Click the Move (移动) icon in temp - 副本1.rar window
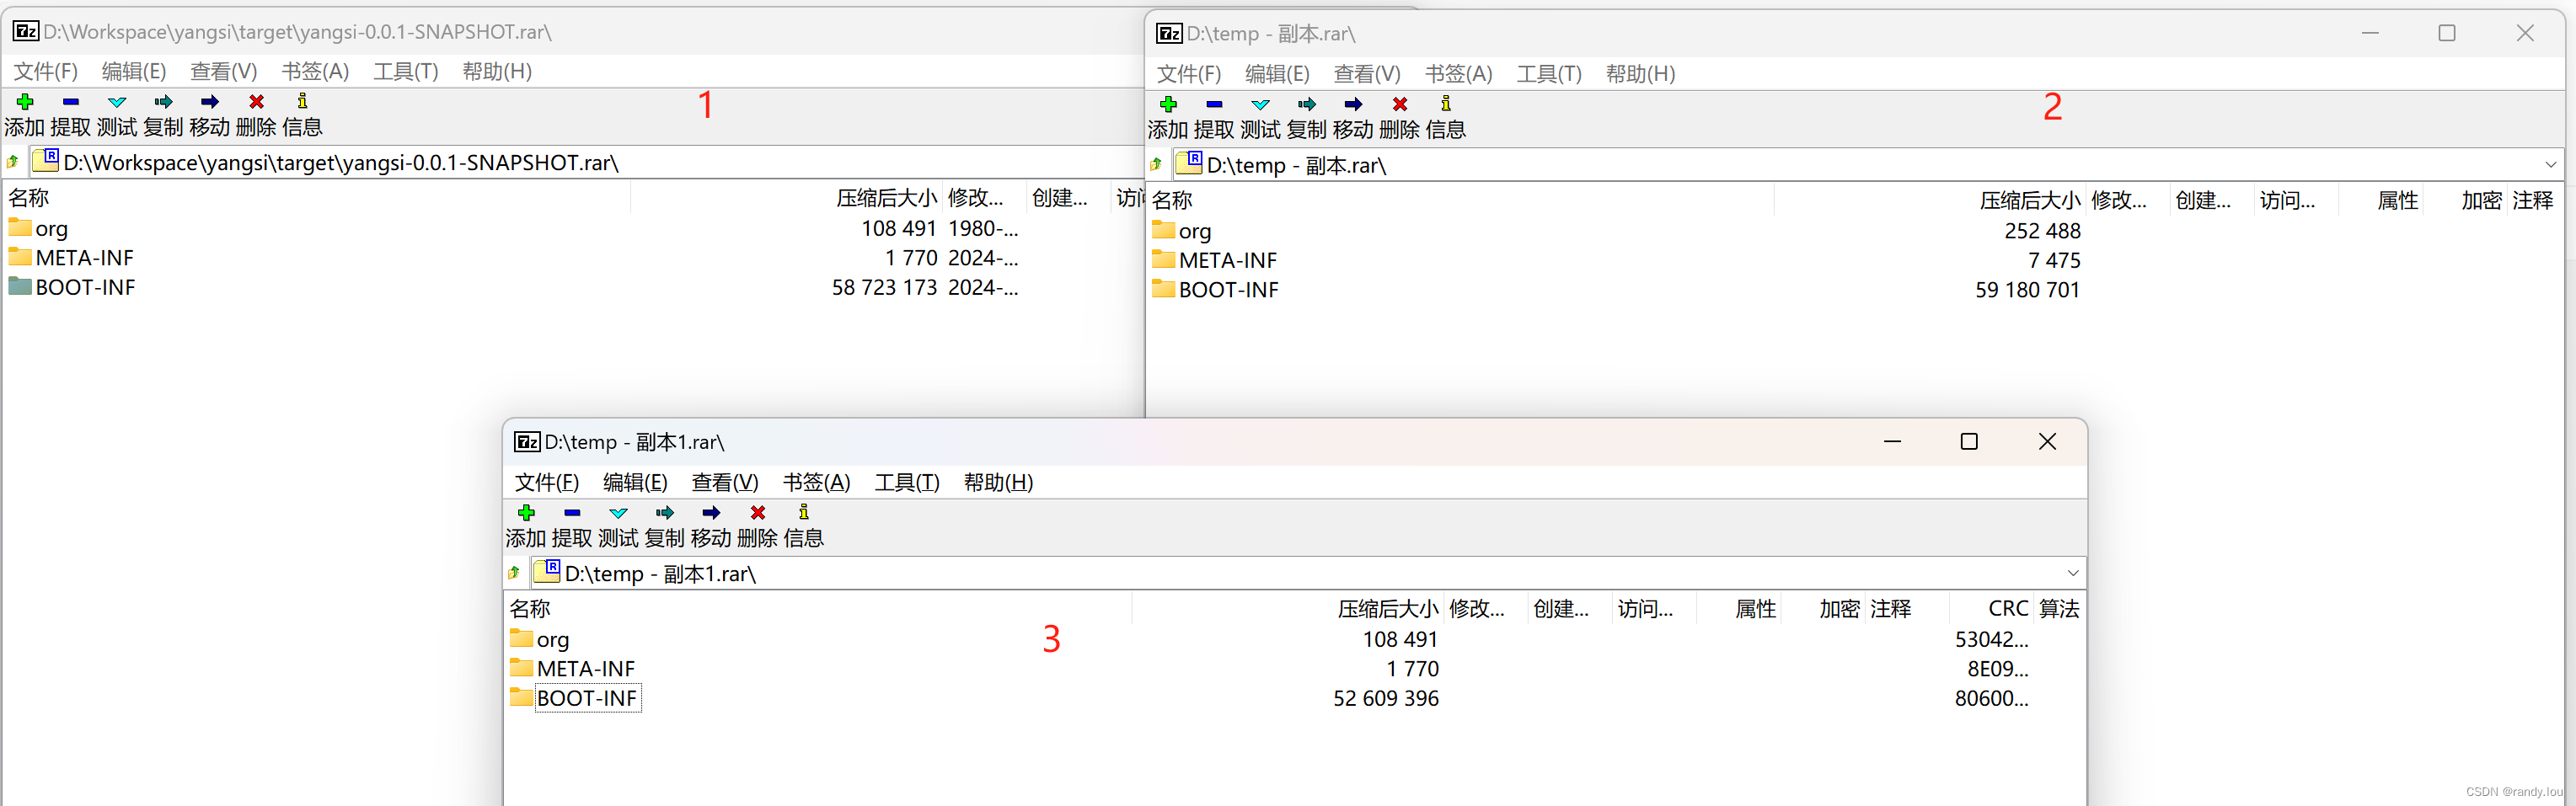 click(x=711, y=513)
